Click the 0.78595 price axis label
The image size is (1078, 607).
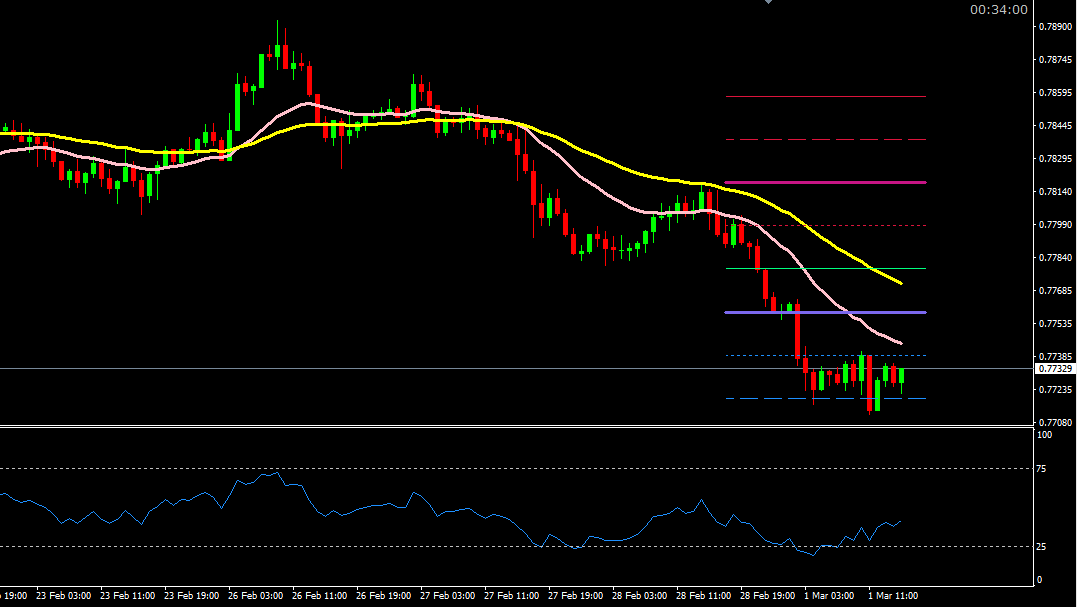coord(1055,93)
